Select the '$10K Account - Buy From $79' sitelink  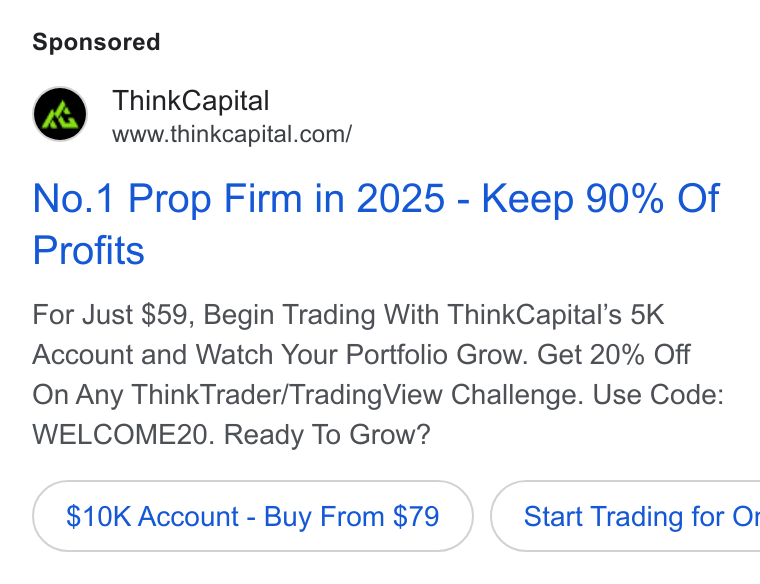click(253, 516)
